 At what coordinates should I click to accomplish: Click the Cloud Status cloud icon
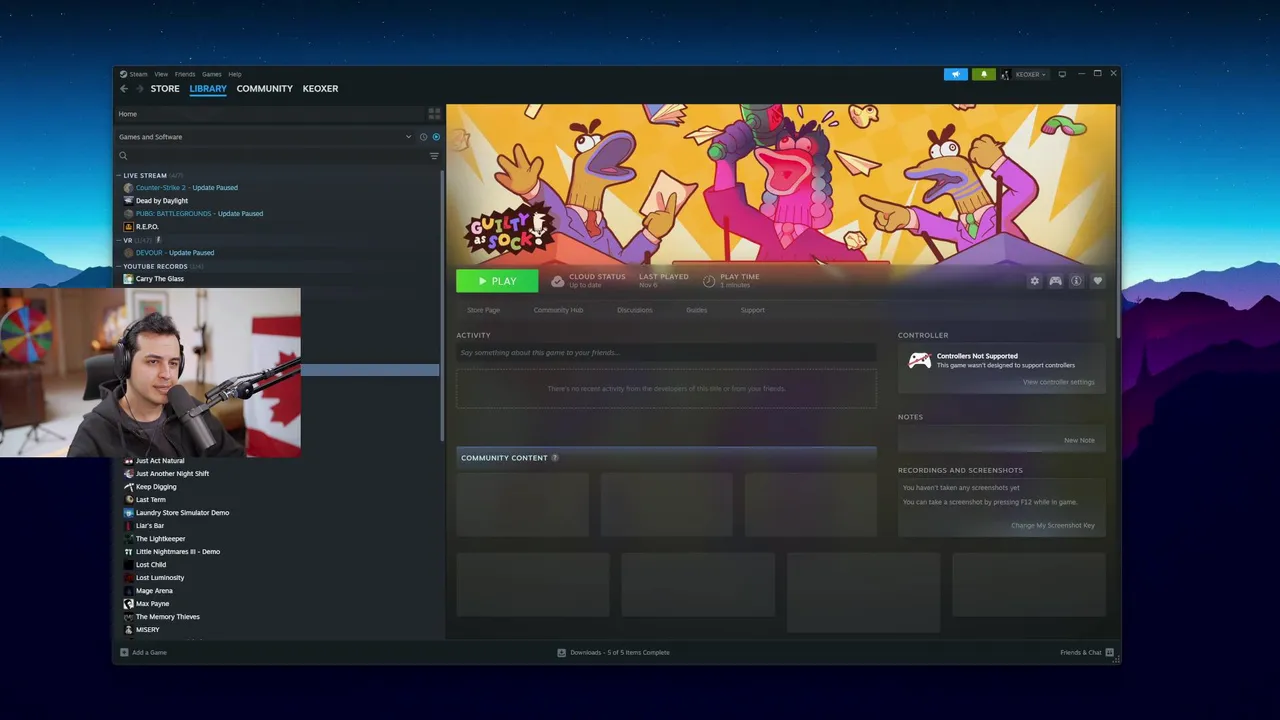(x=558, y=281)
